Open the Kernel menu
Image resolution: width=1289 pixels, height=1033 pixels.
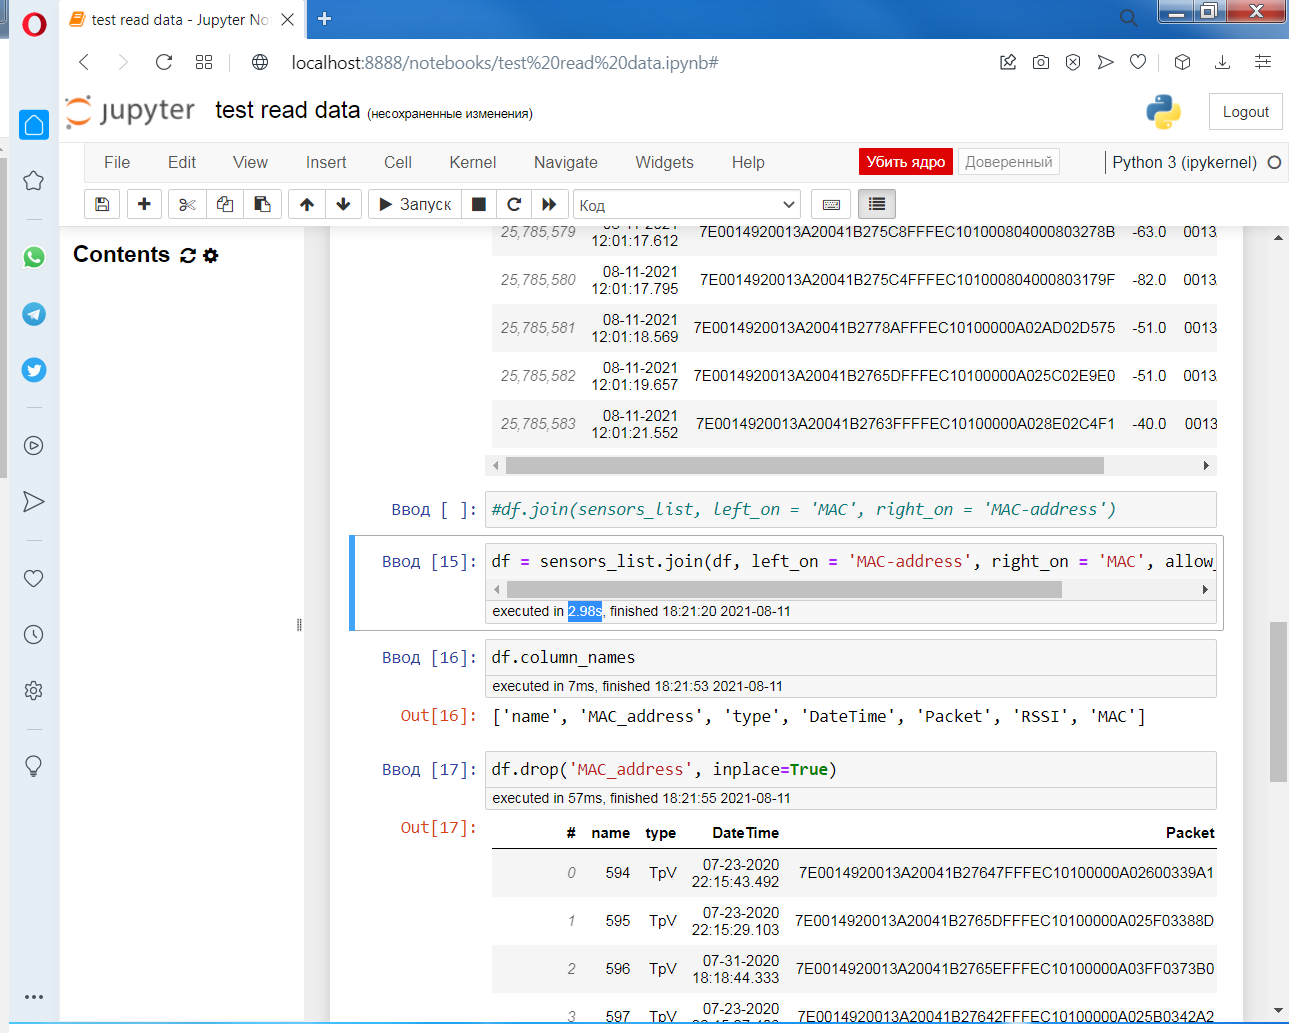point(473,162)
